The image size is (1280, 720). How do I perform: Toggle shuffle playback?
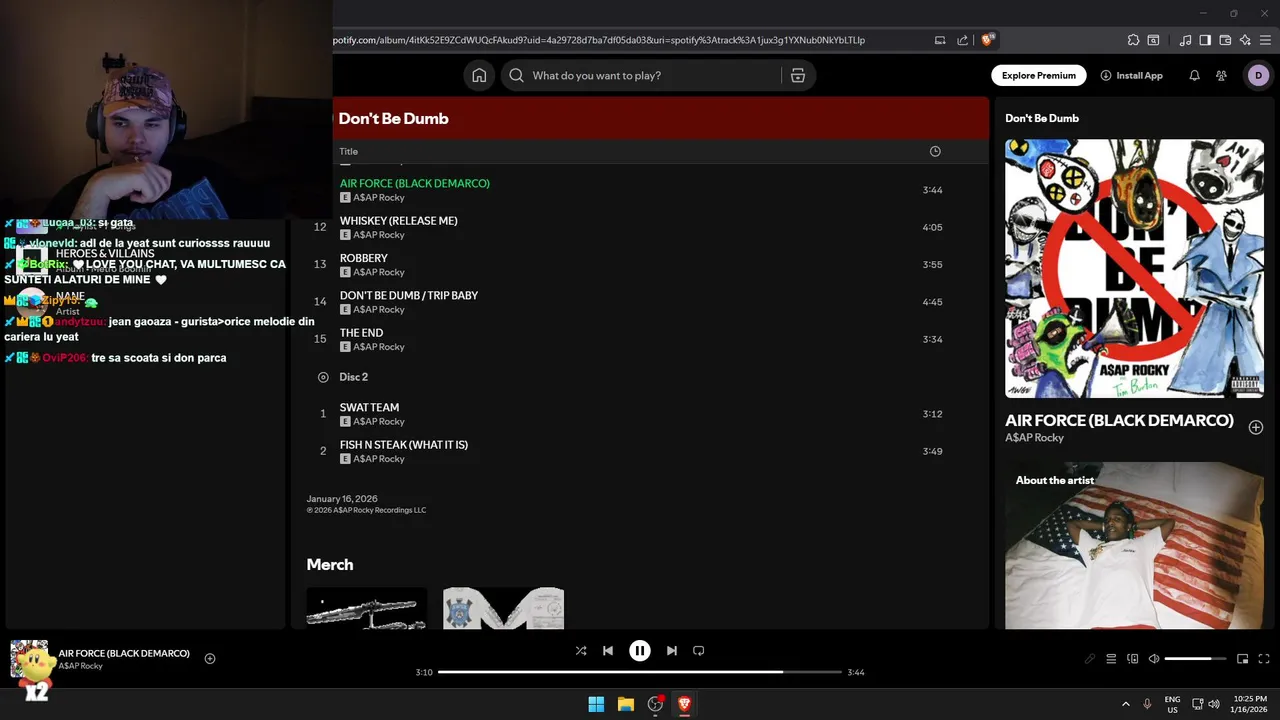(581, 651)
